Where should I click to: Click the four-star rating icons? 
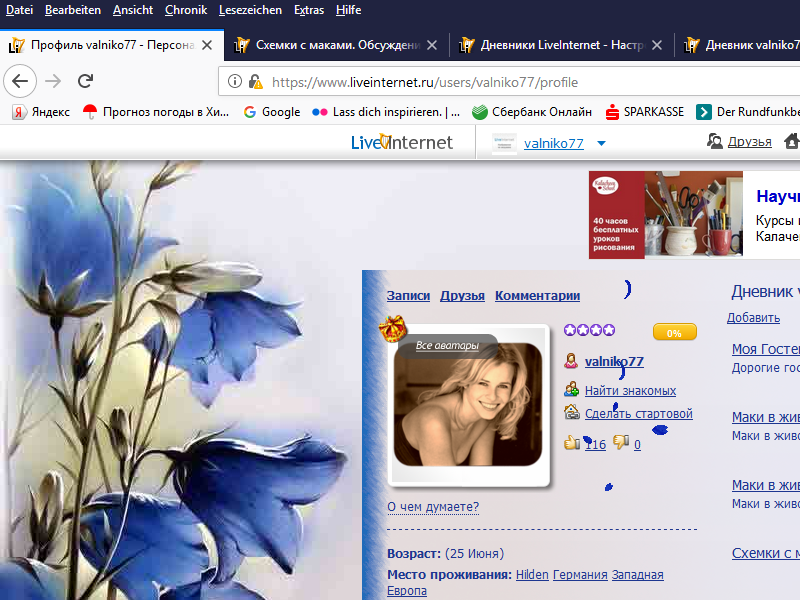589,330
